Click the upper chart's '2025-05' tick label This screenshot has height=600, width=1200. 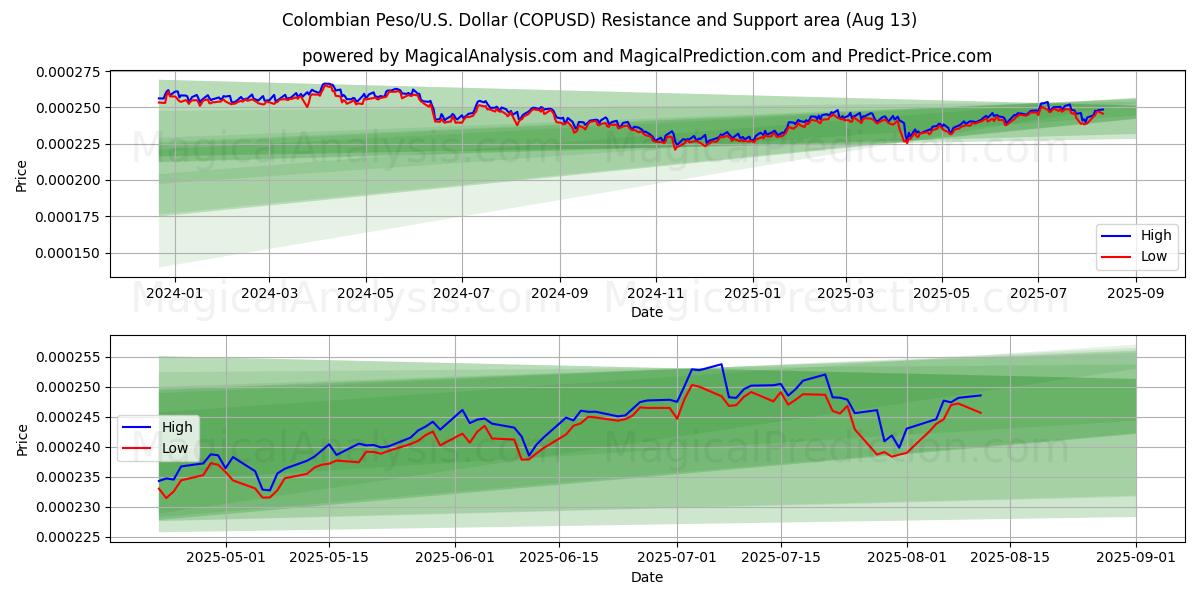pyautogui.click(x=941, y=293)
